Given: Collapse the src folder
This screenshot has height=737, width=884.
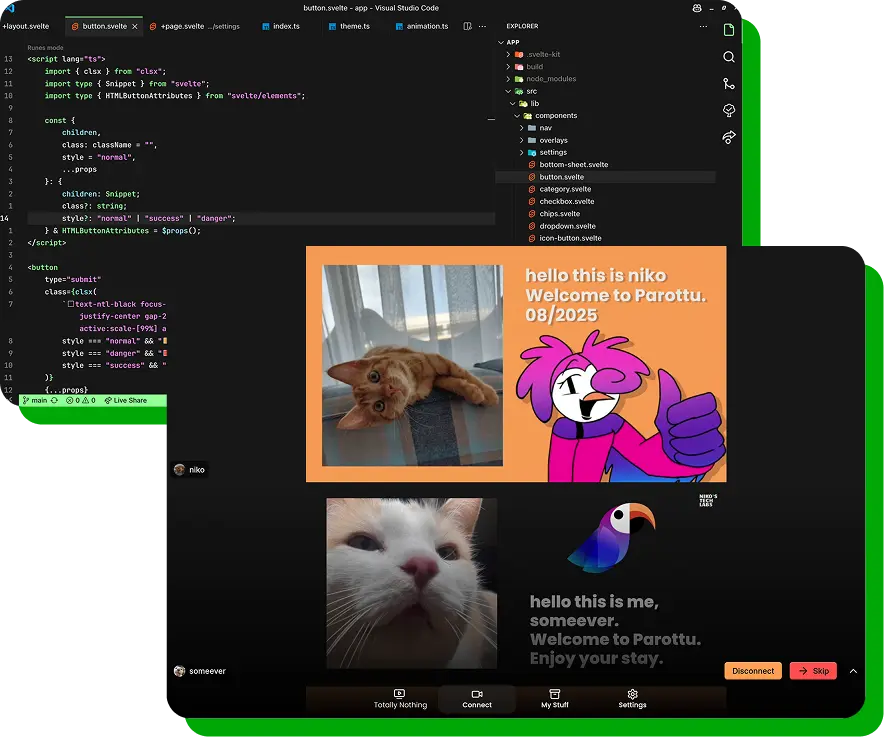Looking at the screenshot, I should (521, 91).
